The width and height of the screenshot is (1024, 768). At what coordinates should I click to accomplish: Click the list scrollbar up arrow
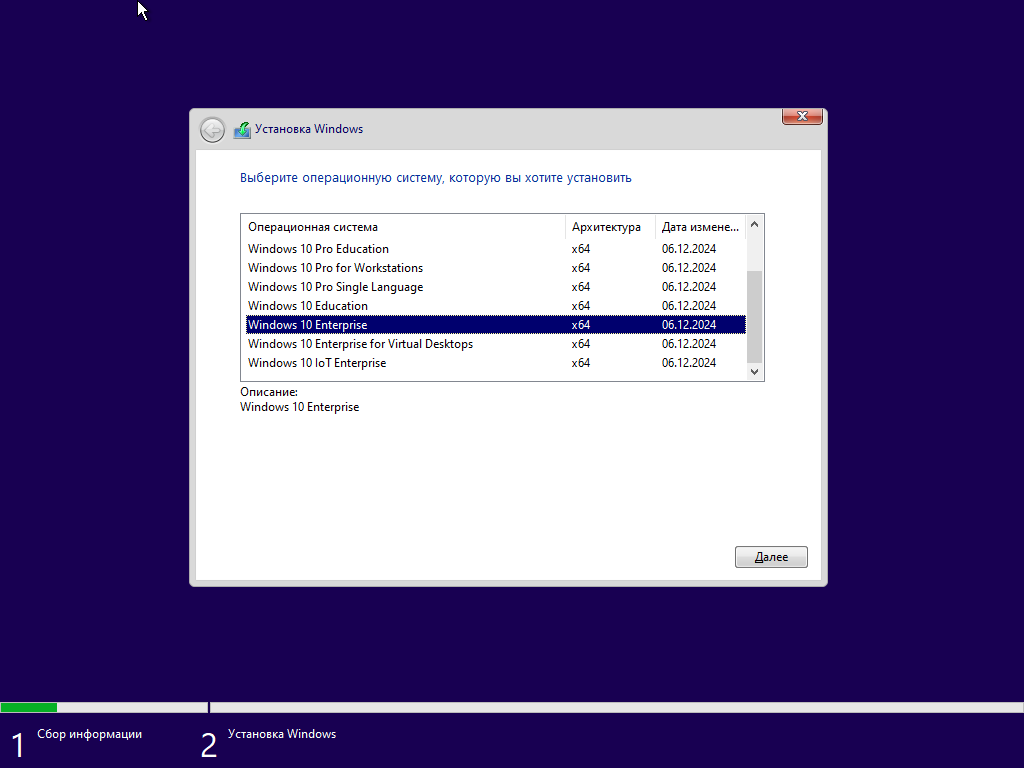pyautogui.click(x=754, y=224)
